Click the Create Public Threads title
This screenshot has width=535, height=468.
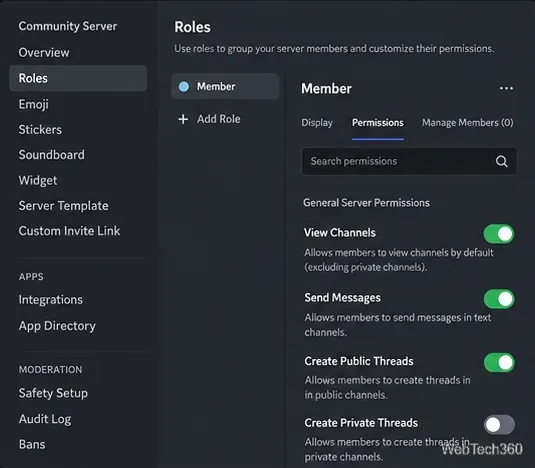pos(359,361)
